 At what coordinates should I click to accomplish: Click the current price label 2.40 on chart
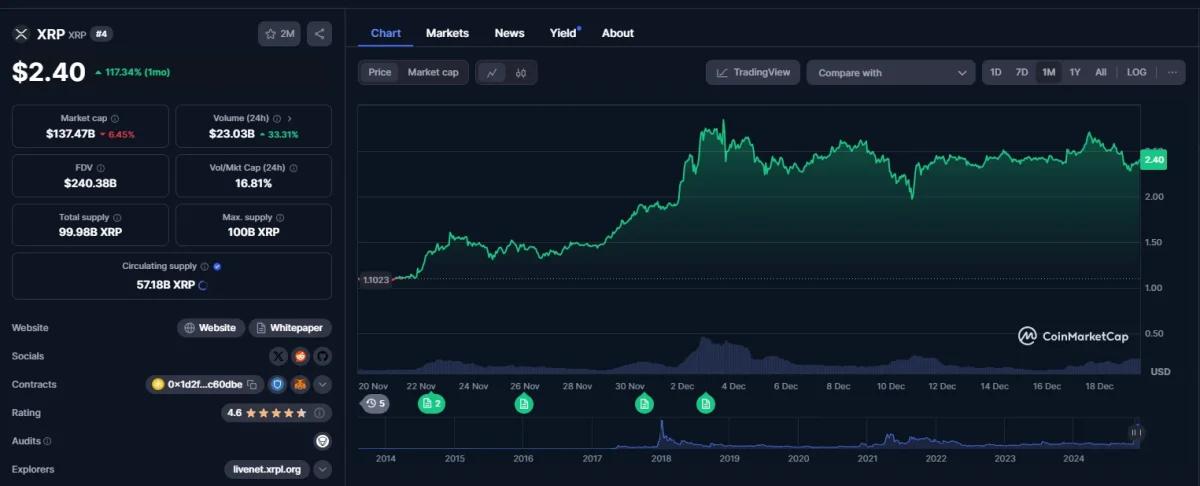1154,160
